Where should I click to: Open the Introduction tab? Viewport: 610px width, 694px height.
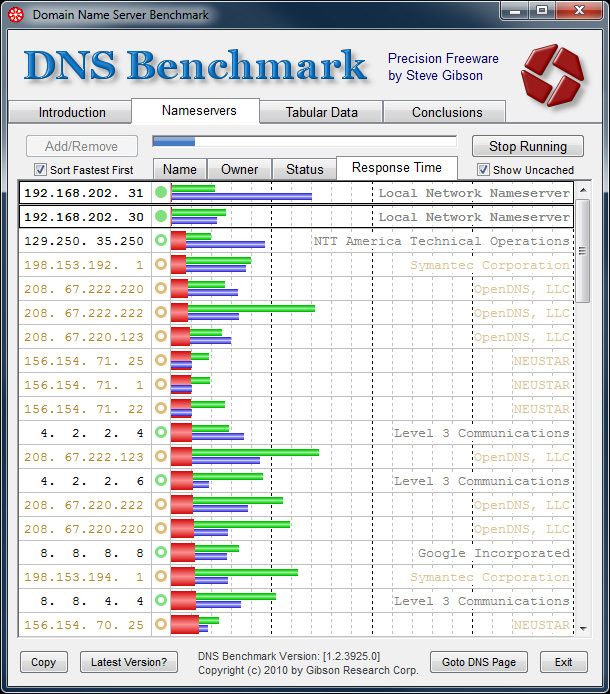pyautogui.click(x=70, y=112)
